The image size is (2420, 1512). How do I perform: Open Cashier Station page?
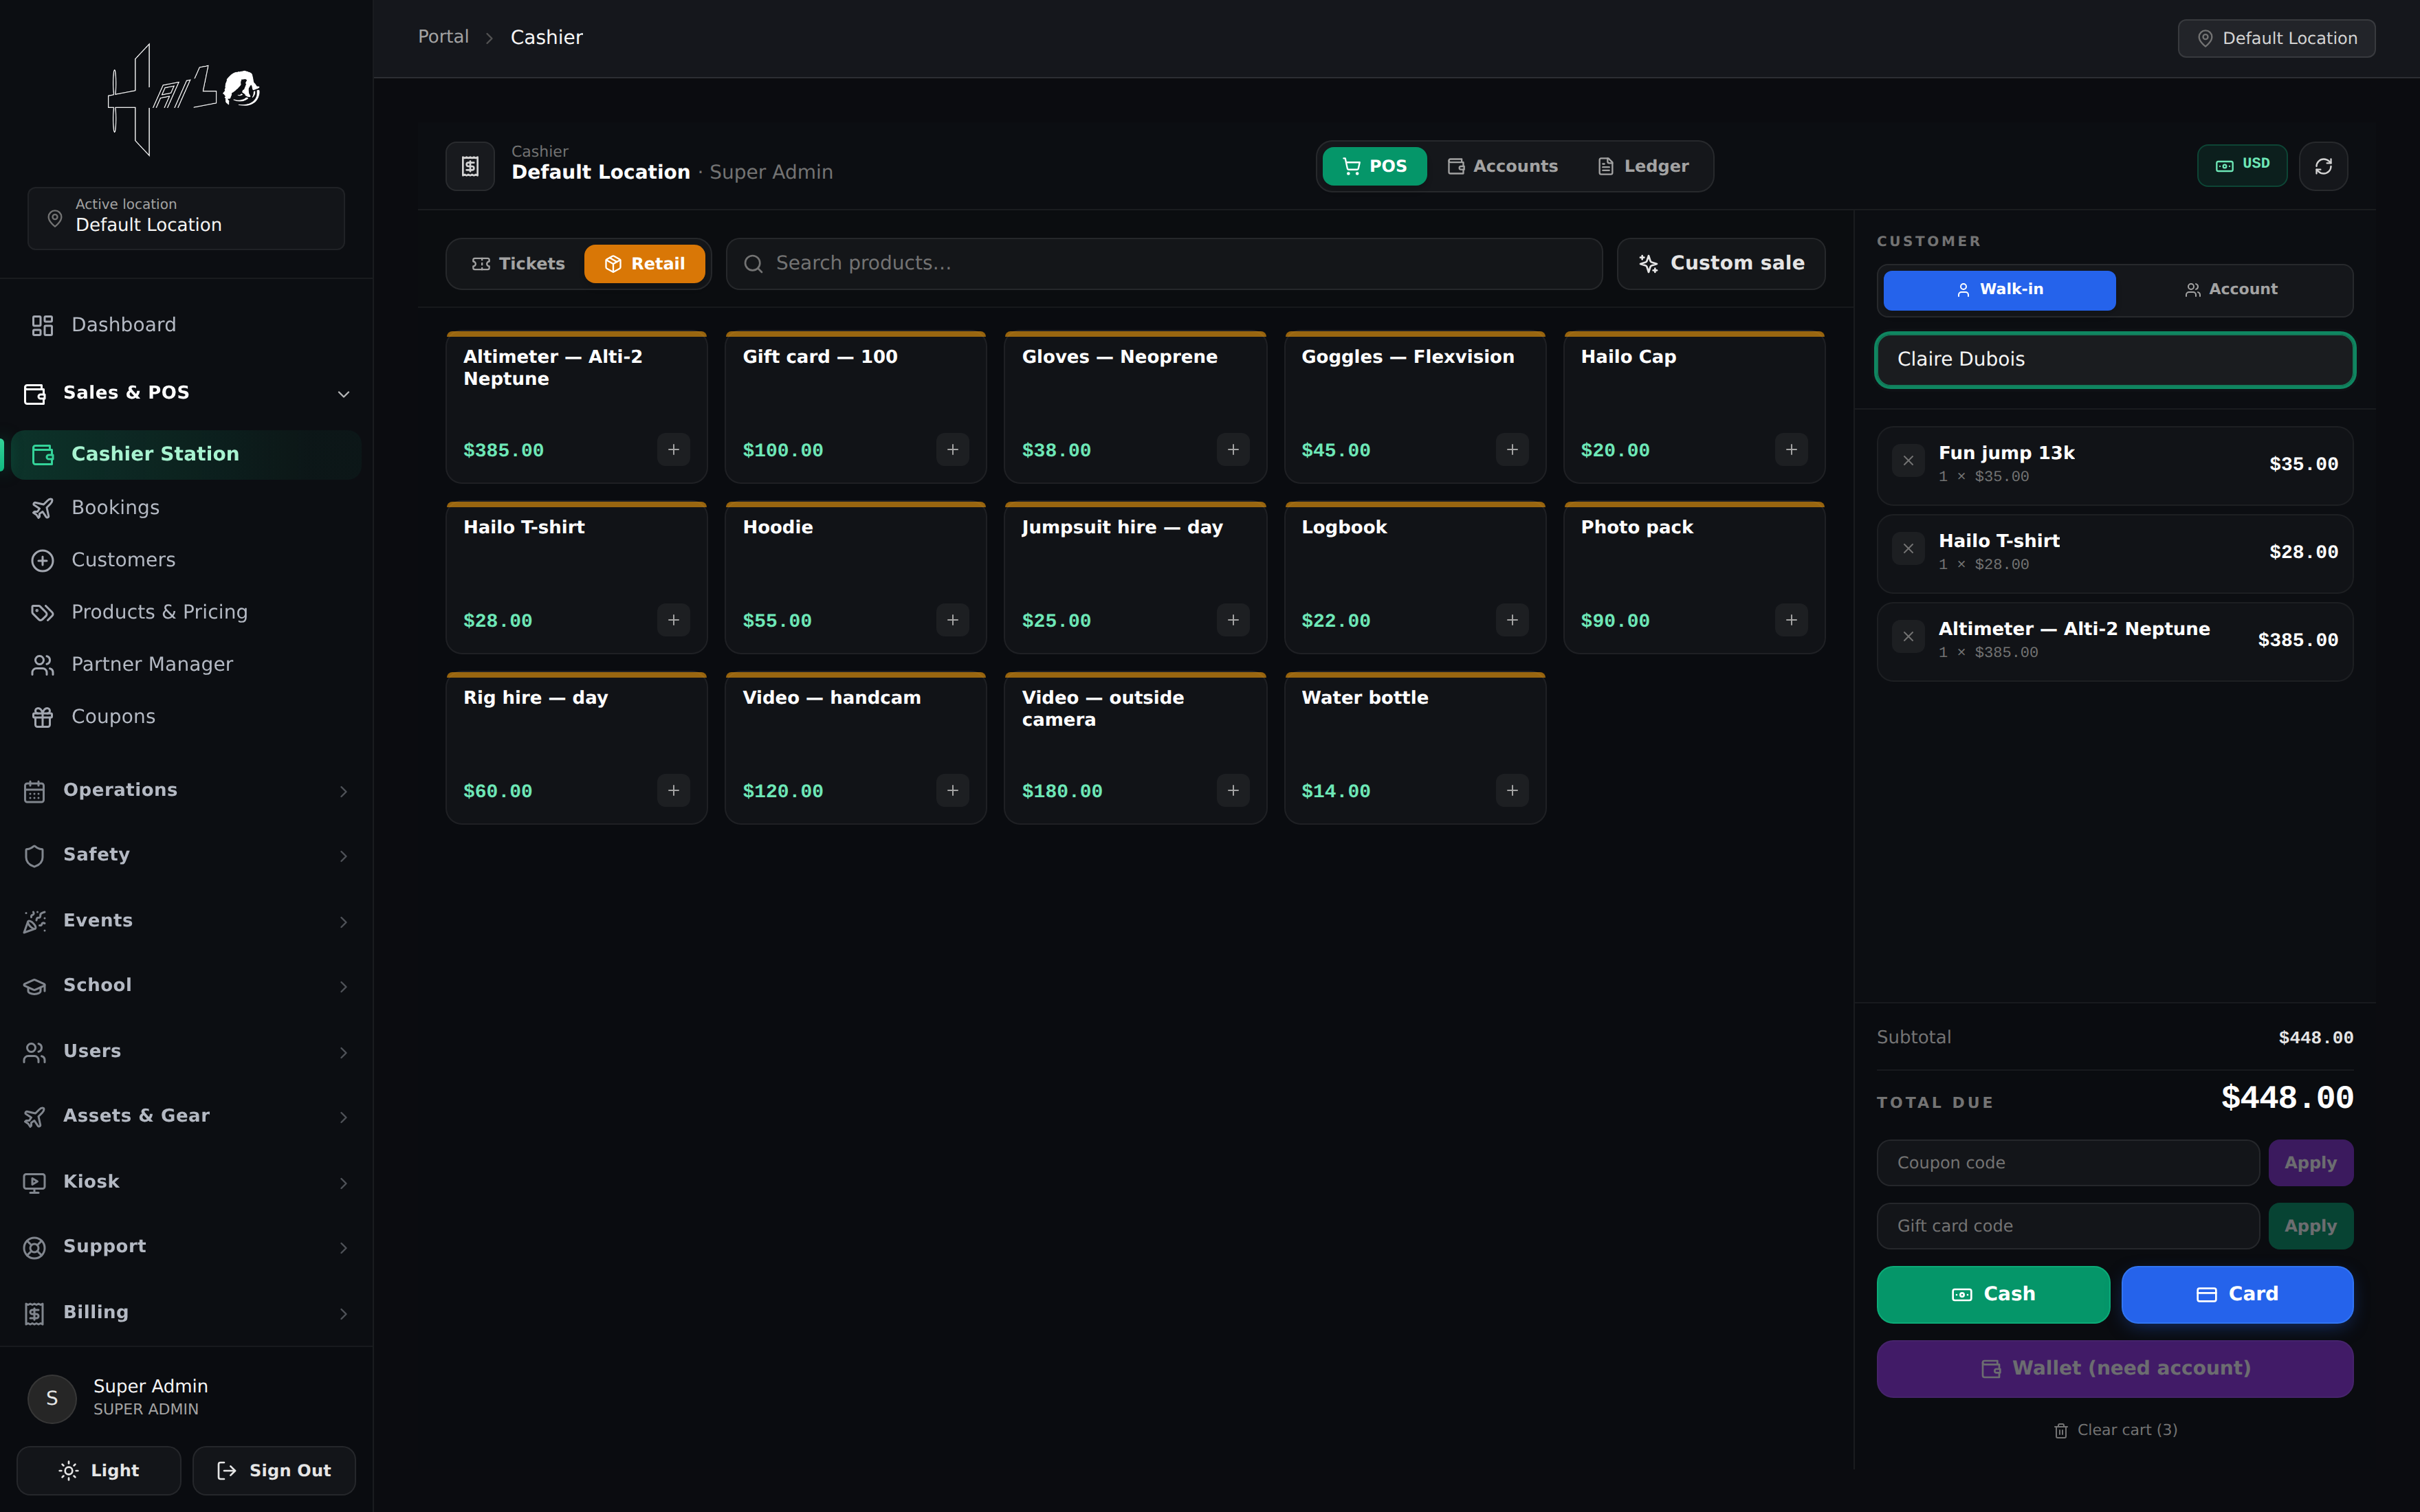click(186, 454)
